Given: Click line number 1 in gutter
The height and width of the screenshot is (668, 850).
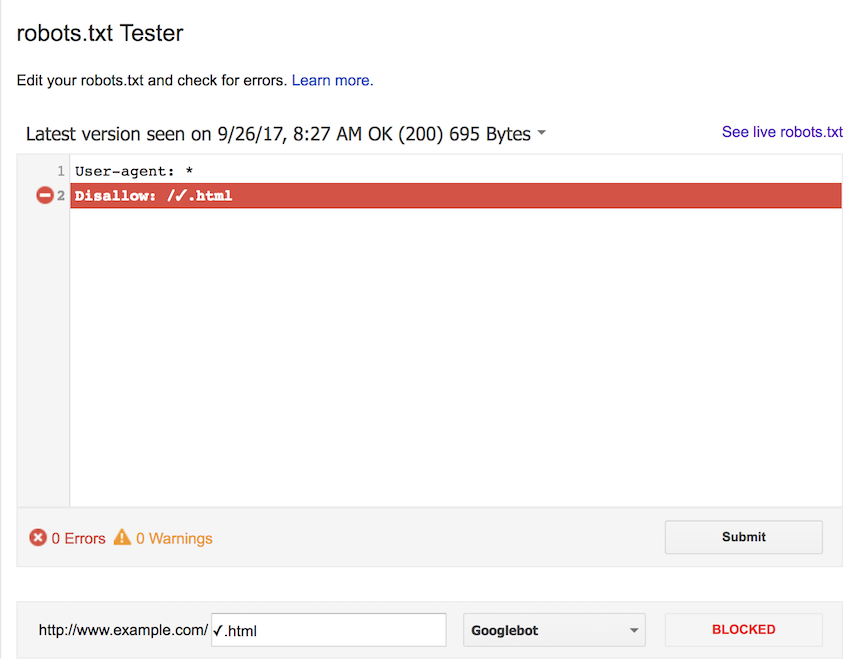Looking at the screenshot, I should coord(61,171).
